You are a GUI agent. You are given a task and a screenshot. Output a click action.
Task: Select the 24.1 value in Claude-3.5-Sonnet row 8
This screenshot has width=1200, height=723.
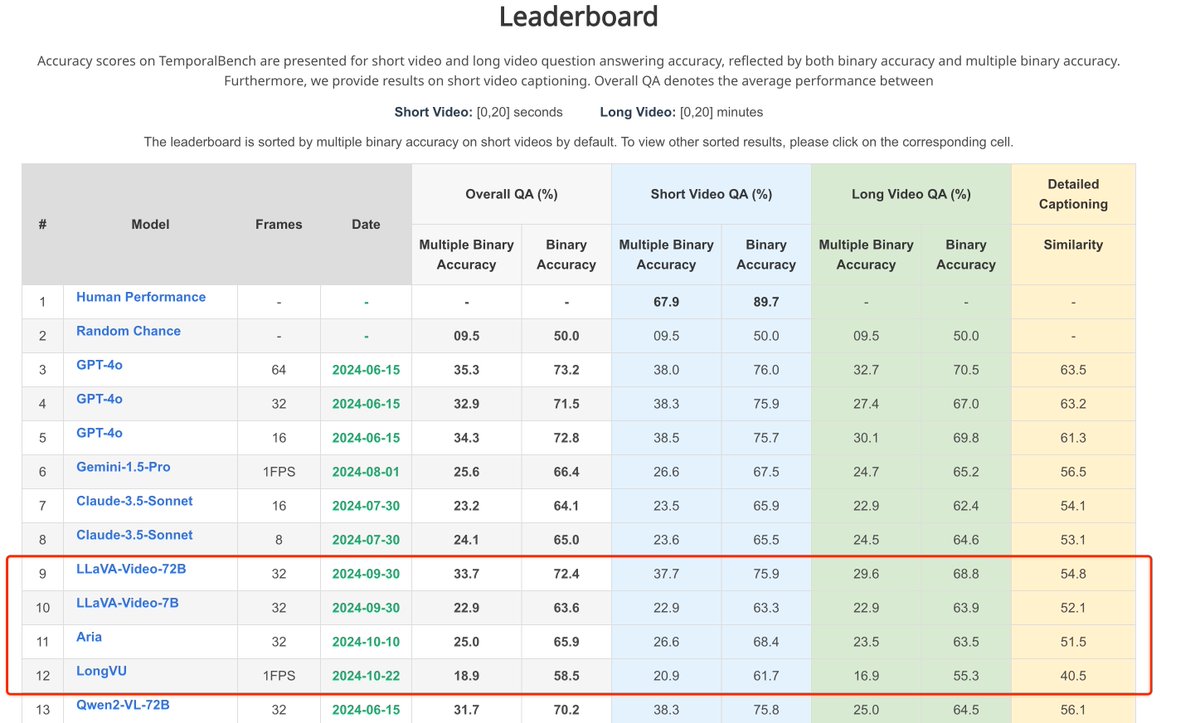466,540
